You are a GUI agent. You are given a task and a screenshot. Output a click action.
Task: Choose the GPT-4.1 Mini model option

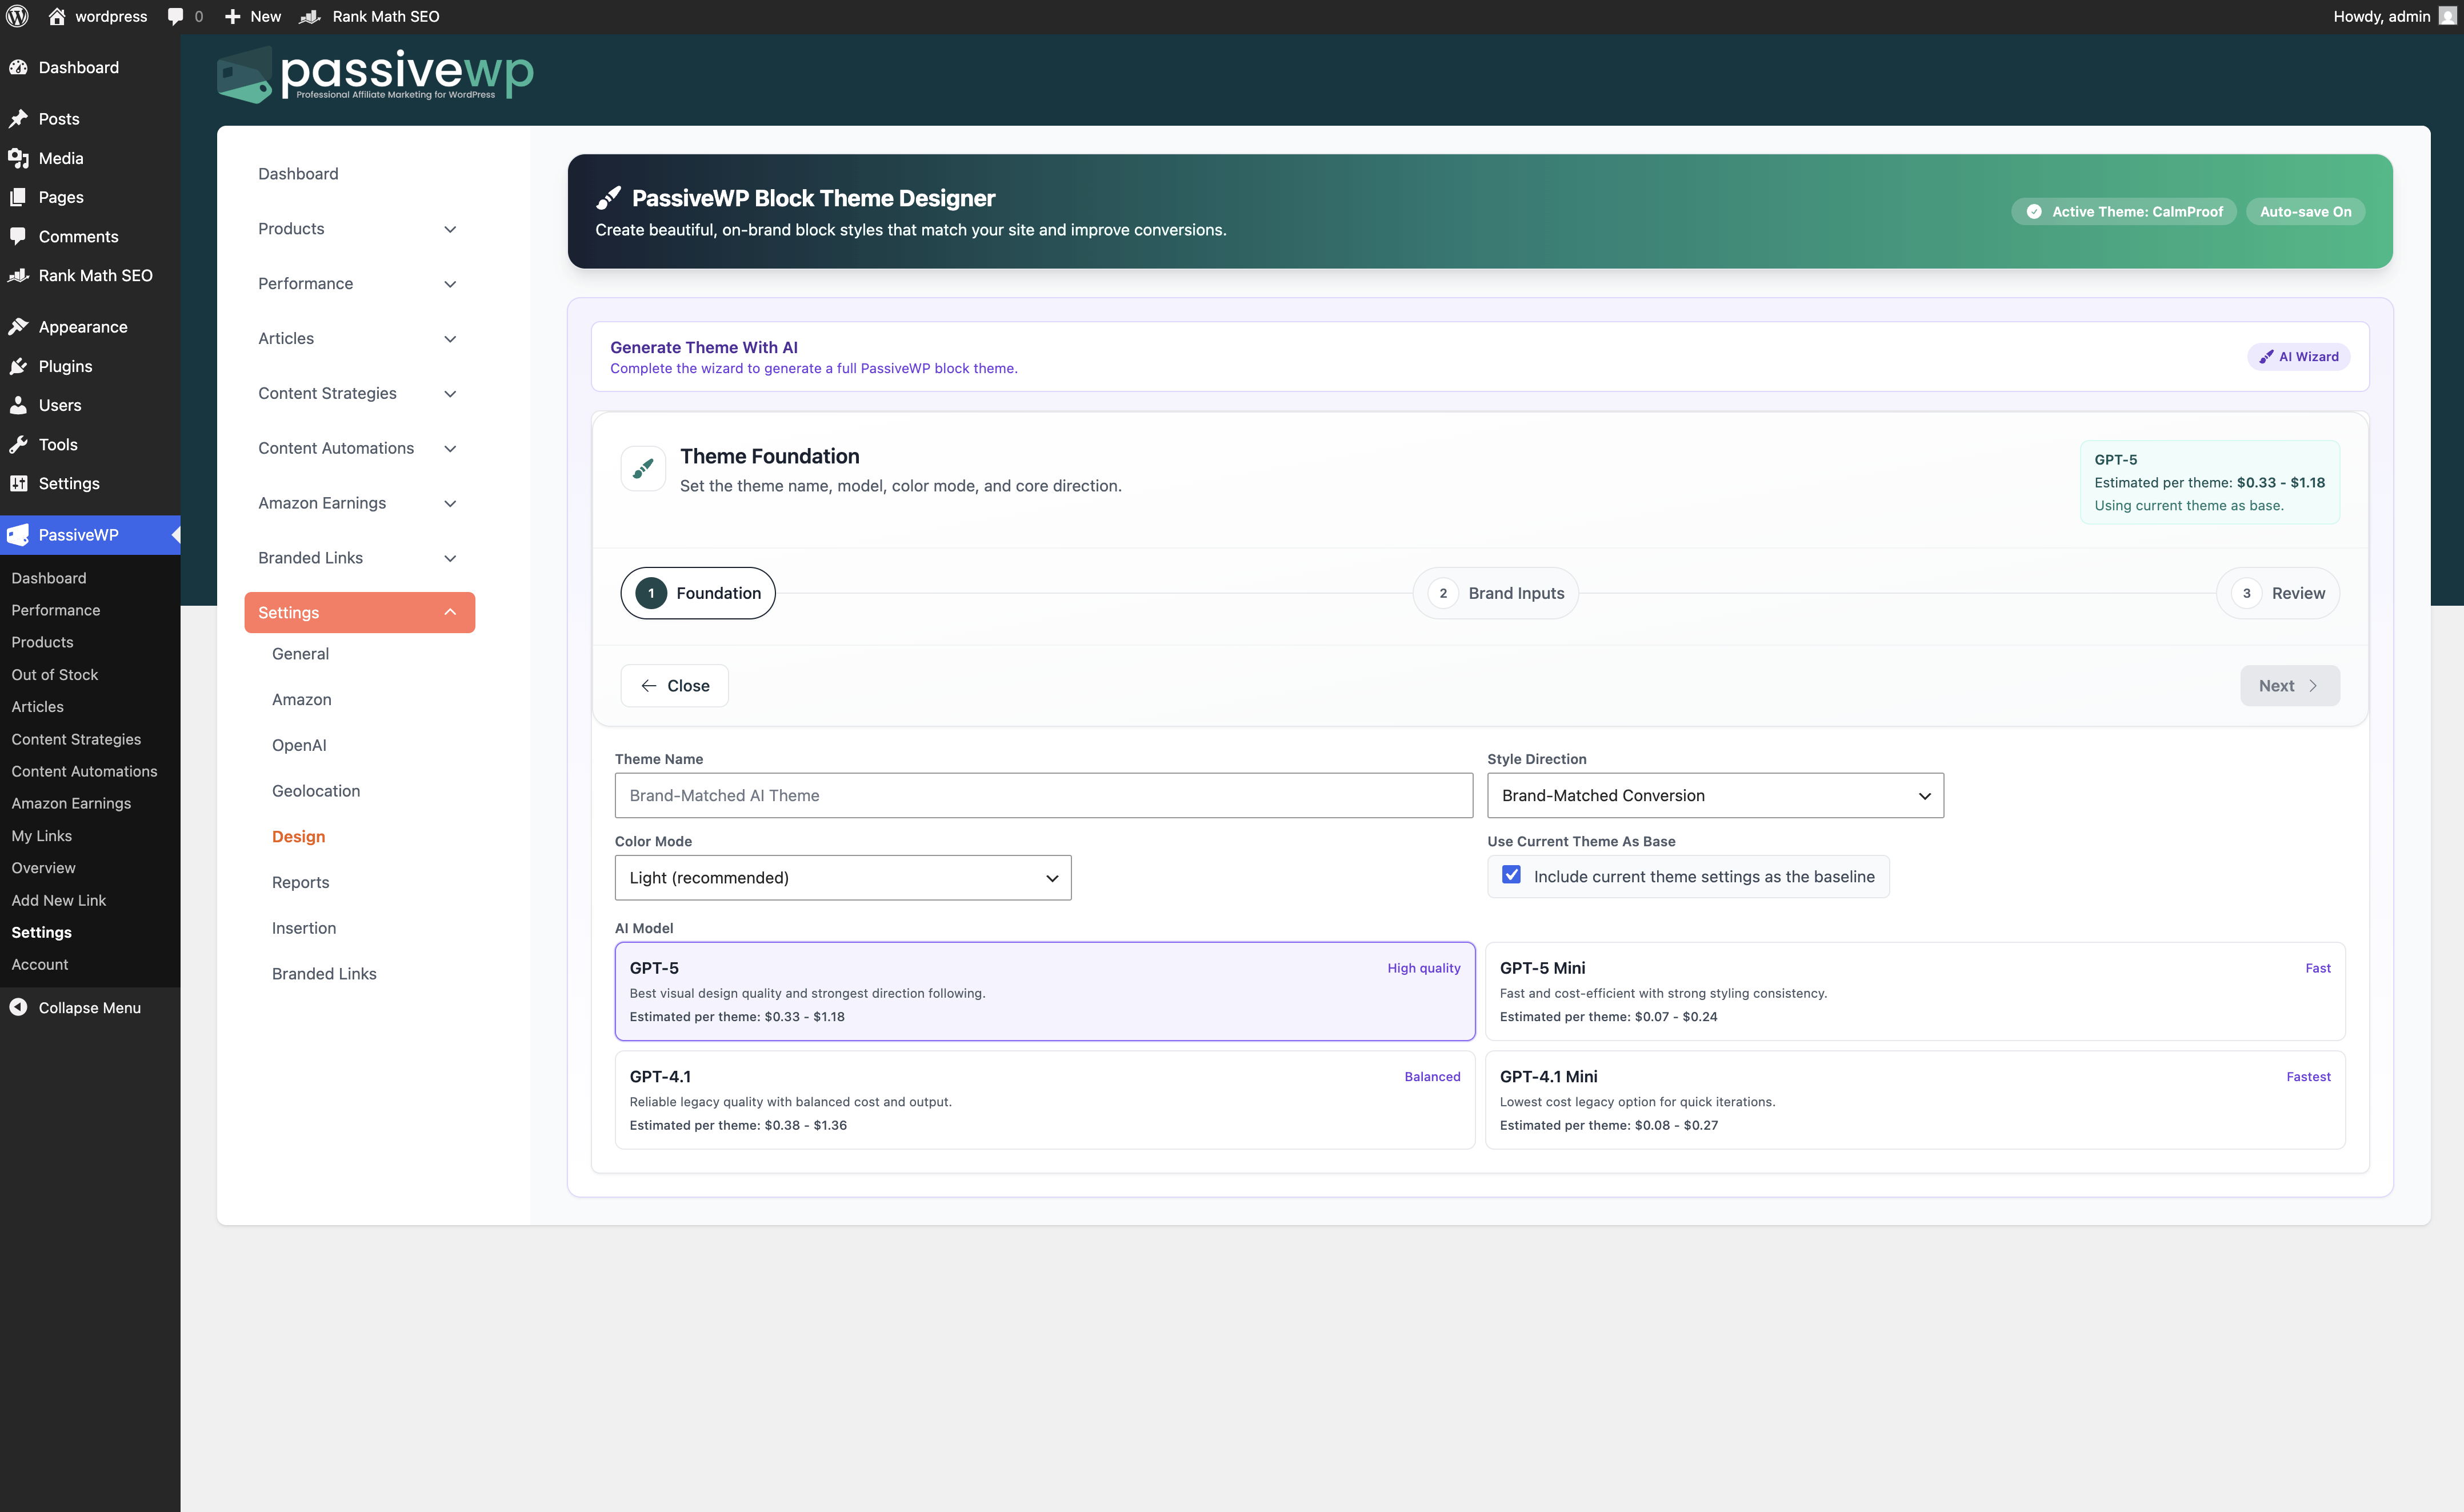pos(1914,1099)
